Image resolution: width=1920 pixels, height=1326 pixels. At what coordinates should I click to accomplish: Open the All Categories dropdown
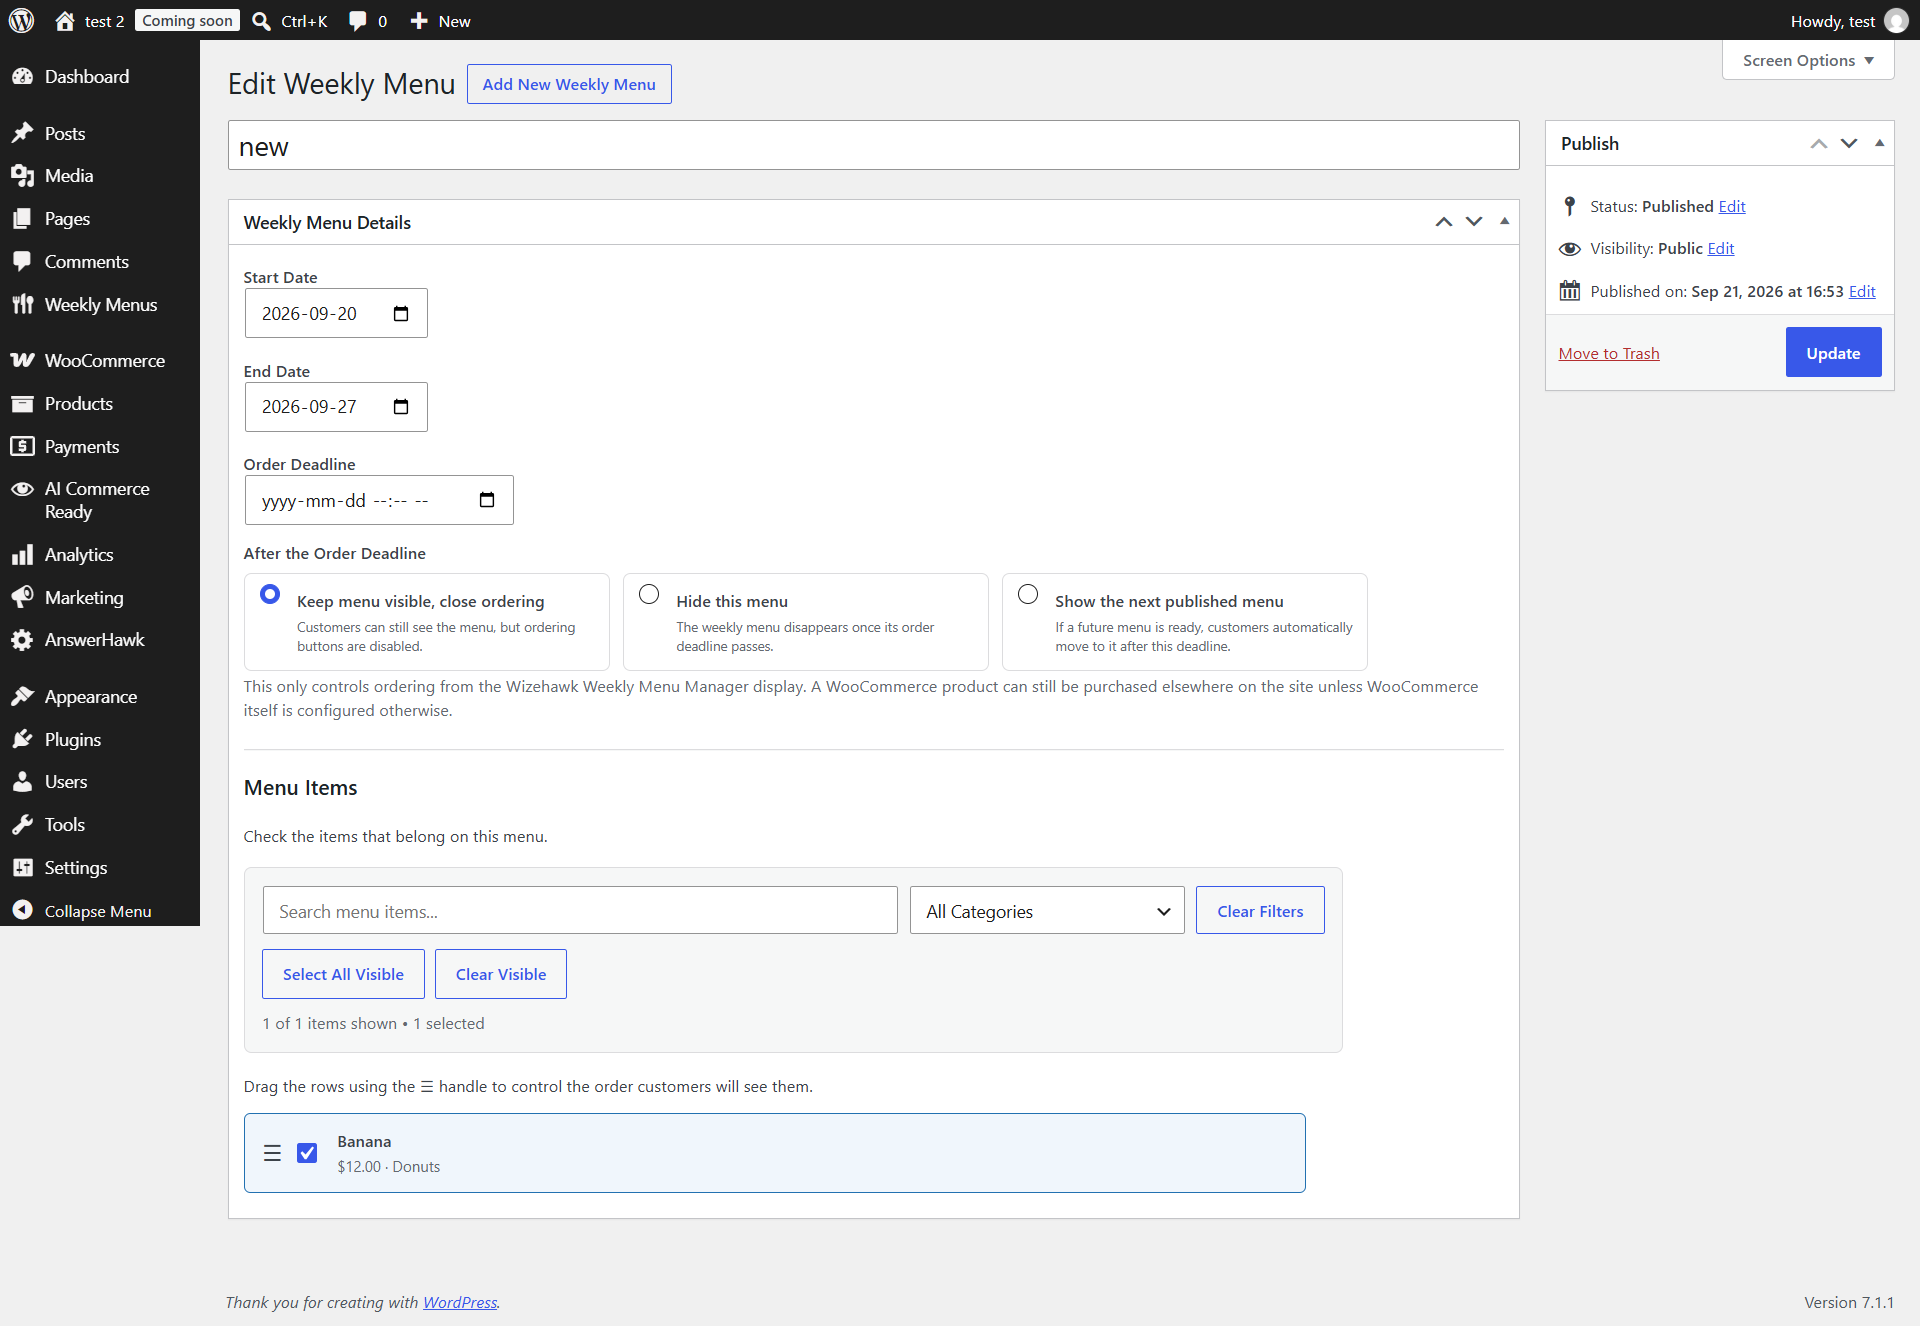[1047, 911]
